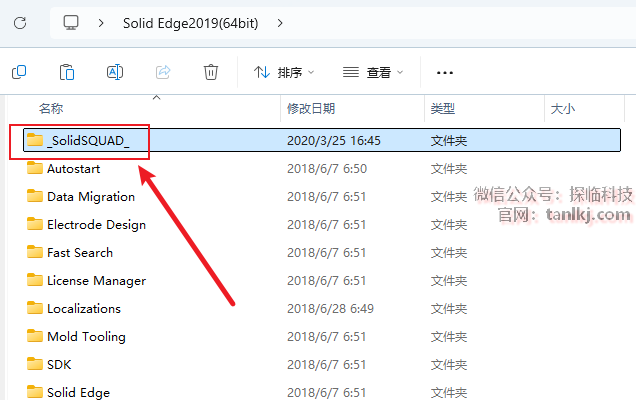Click the date 2020/3/25 16:45
636x400 pixels.
[334, 140]
